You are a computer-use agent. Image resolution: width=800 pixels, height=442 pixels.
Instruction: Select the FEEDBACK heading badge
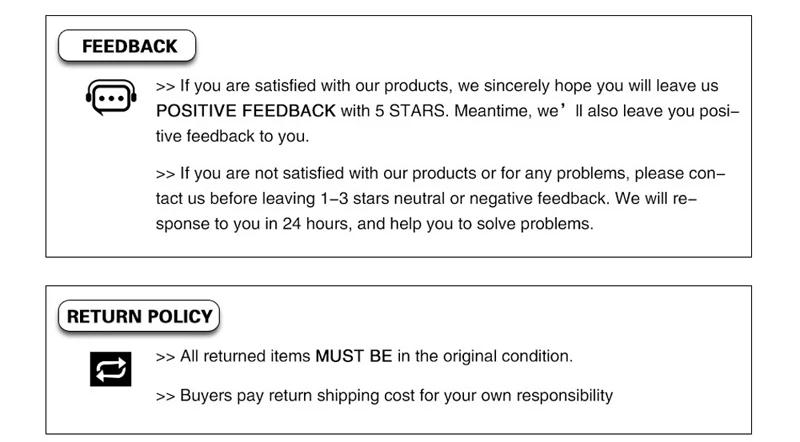(x=128, y=47)
